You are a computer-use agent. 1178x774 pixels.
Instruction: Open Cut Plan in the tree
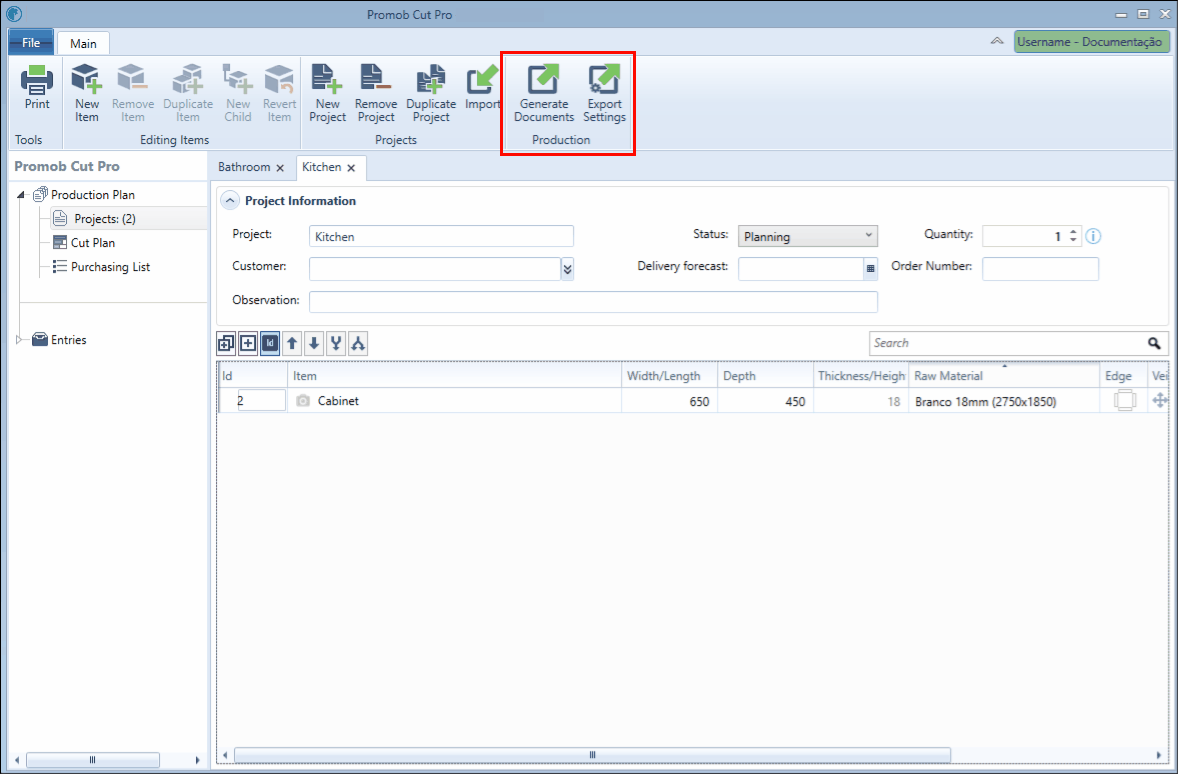(92, 243)
